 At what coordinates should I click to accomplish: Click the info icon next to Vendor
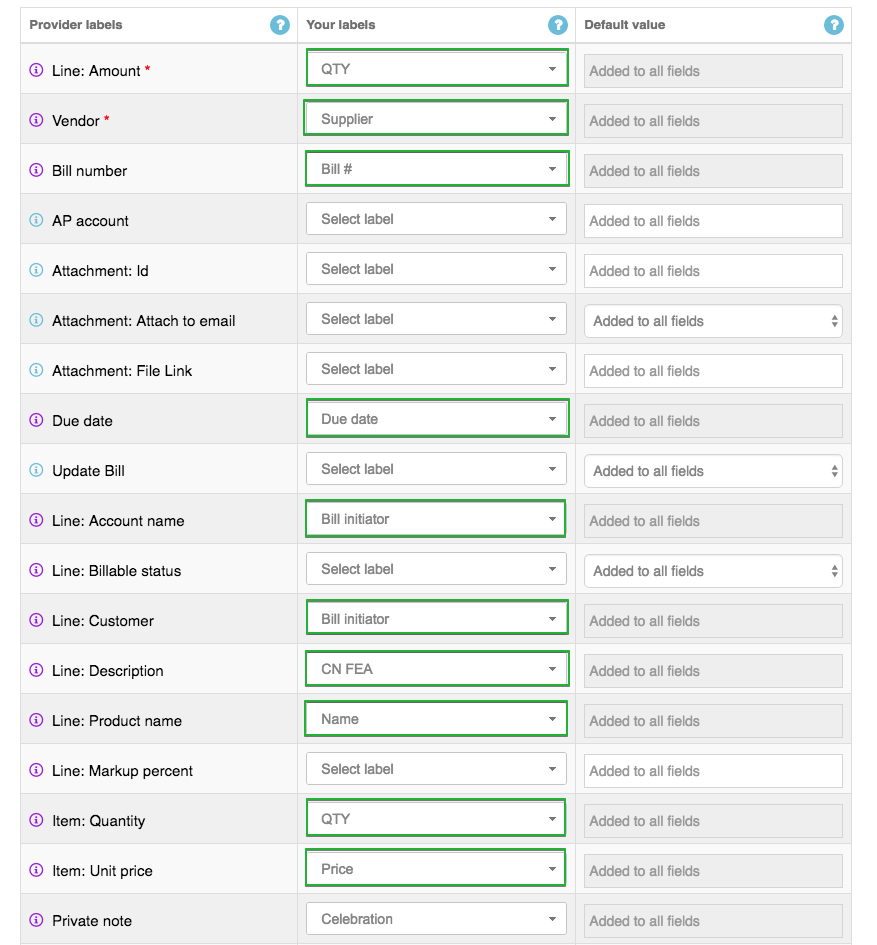[x=36, y=121]
